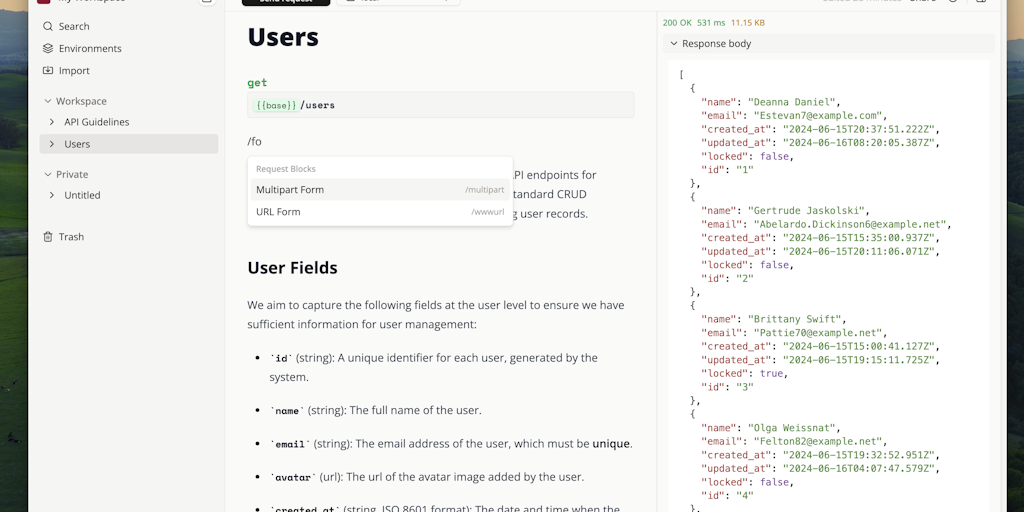Collapse the Workspace section
This screenshot has height=512, width=1024.
47,101
